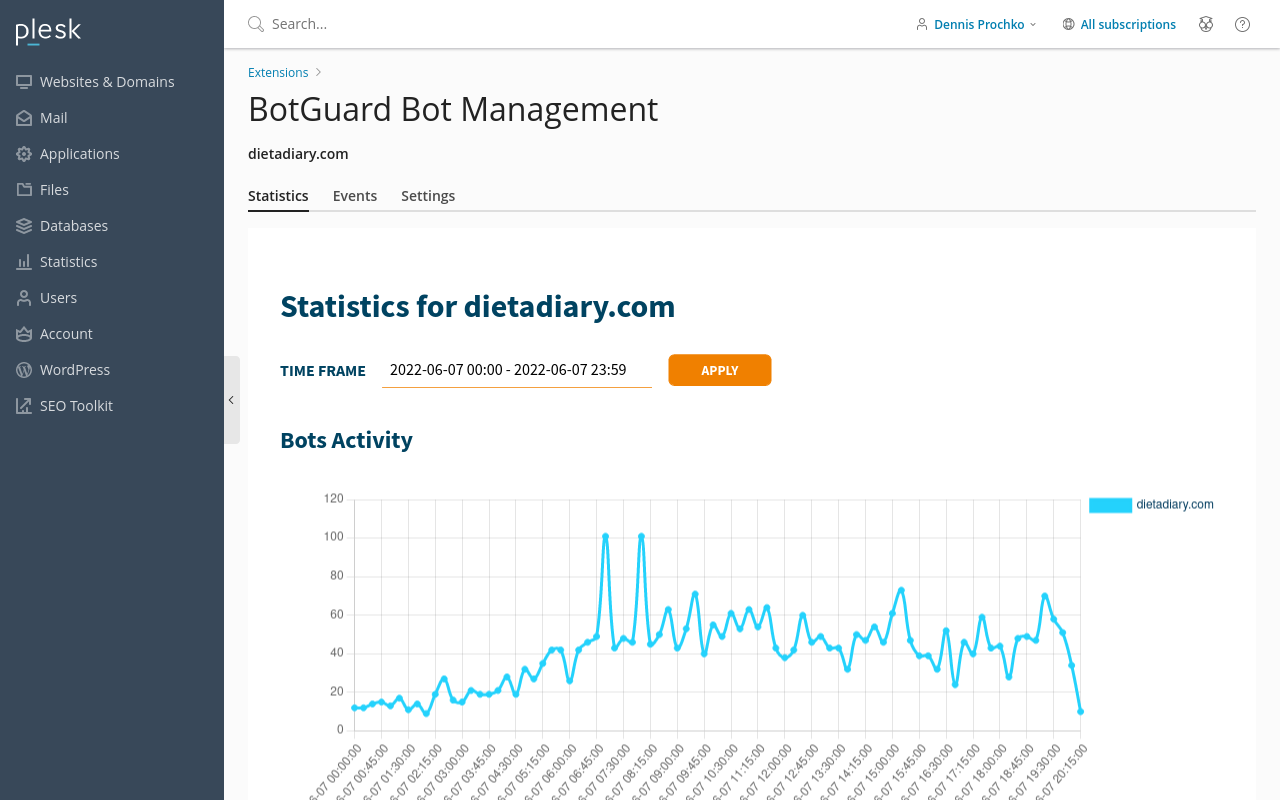The height and width of the screenshot is (800, 1280).
Task: Click the BotGuard Bot Management title
Action: click(453, 109)
